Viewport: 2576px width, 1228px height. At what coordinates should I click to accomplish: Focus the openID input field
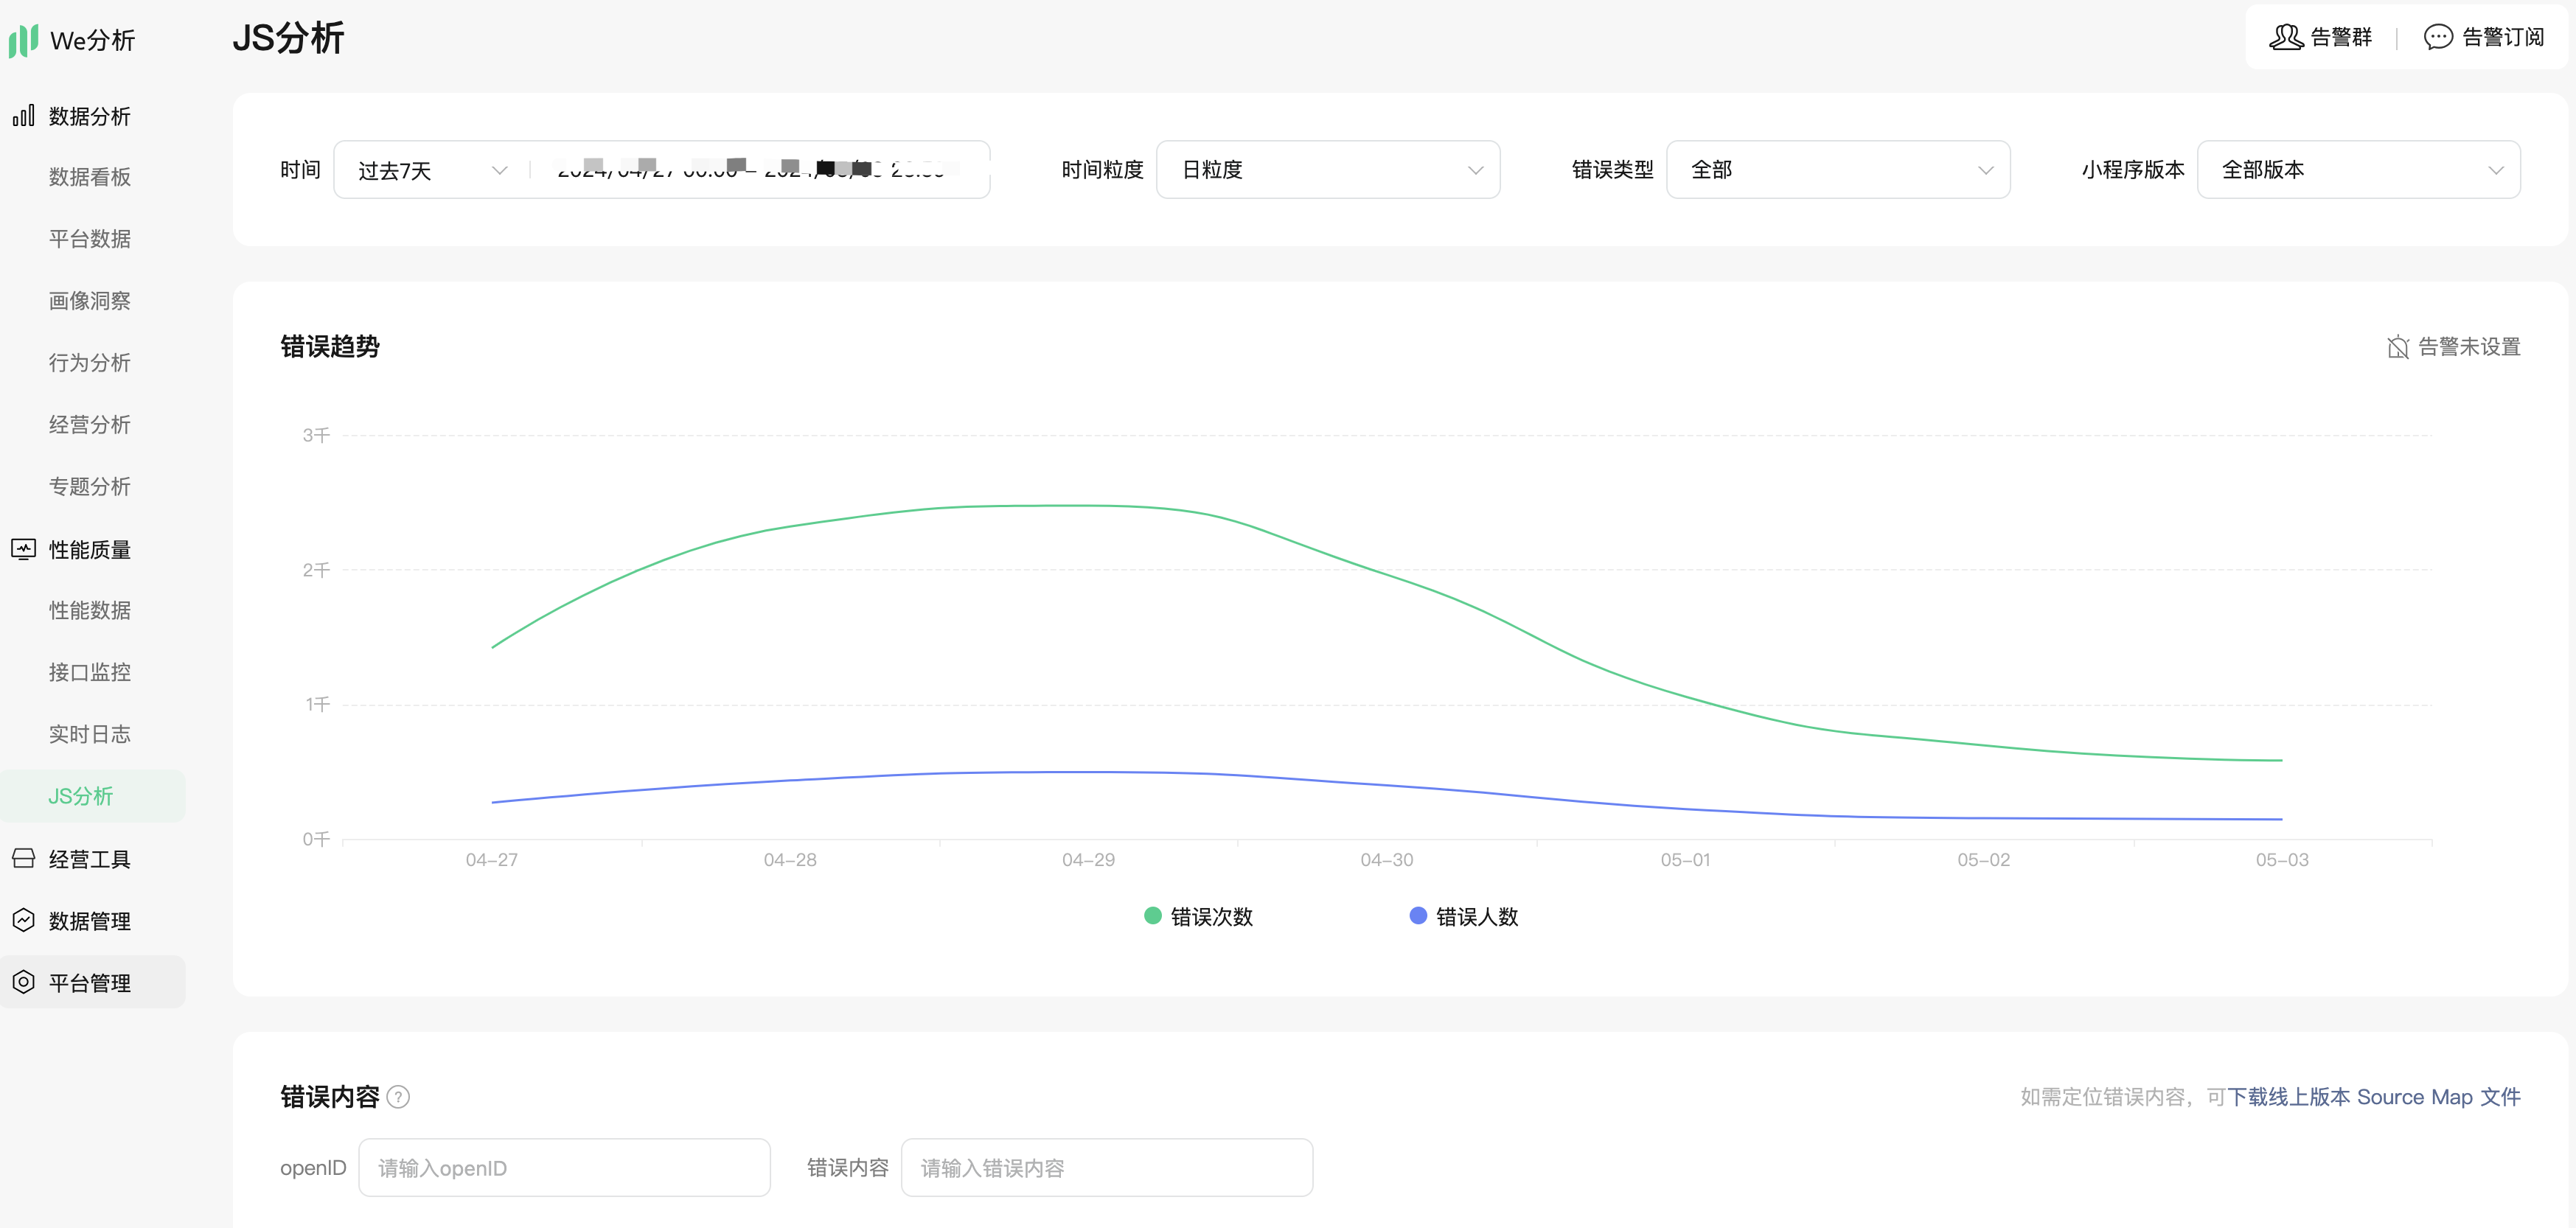click(564, 1167)
